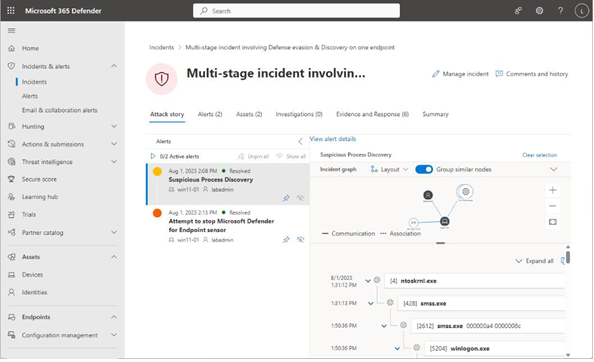Zoom out of the incident graph

[x=553, y=206]
